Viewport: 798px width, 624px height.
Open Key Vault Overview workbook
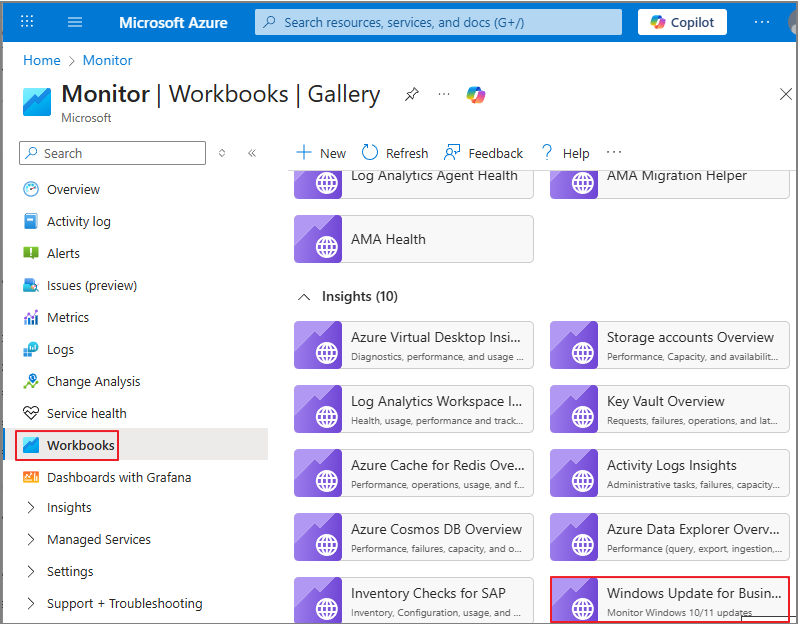point(670,409)
